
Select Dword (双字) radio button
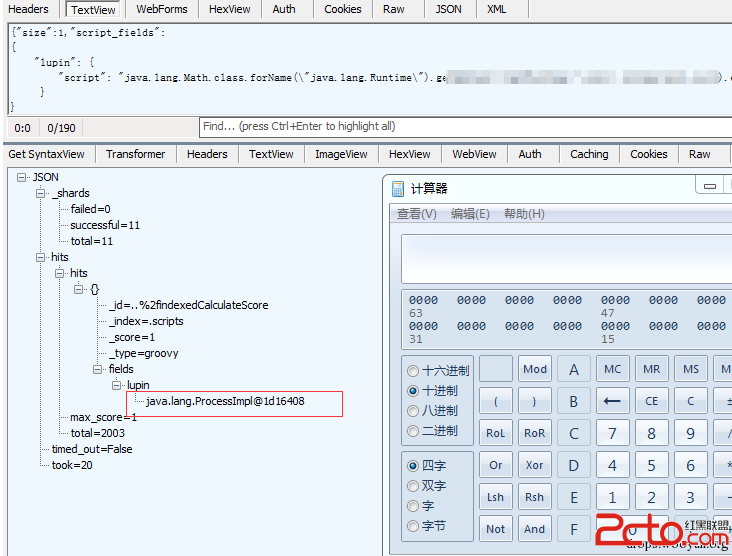pos(413,486)
